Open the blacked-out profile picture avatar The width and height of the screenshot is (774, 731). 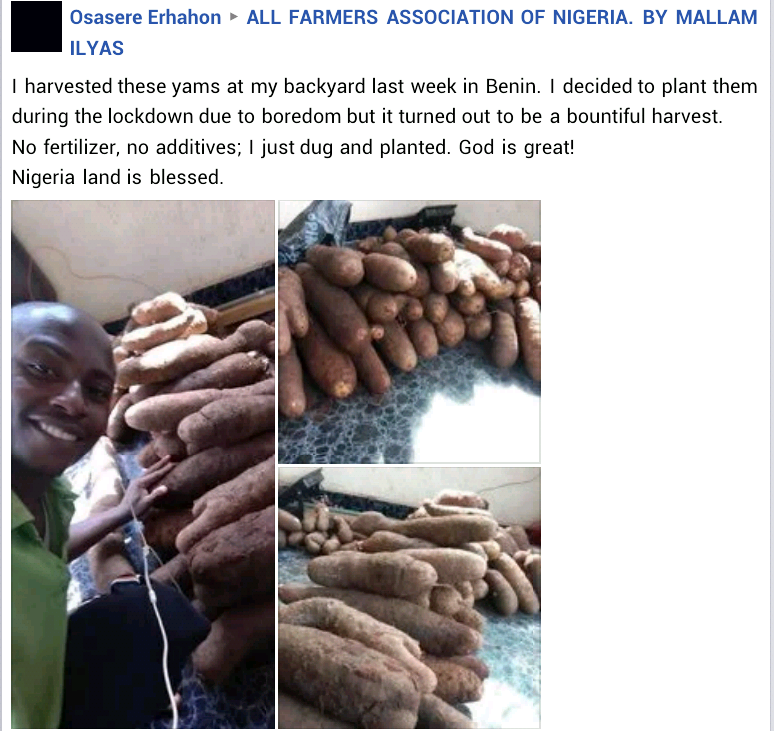(x=36, y=27)
